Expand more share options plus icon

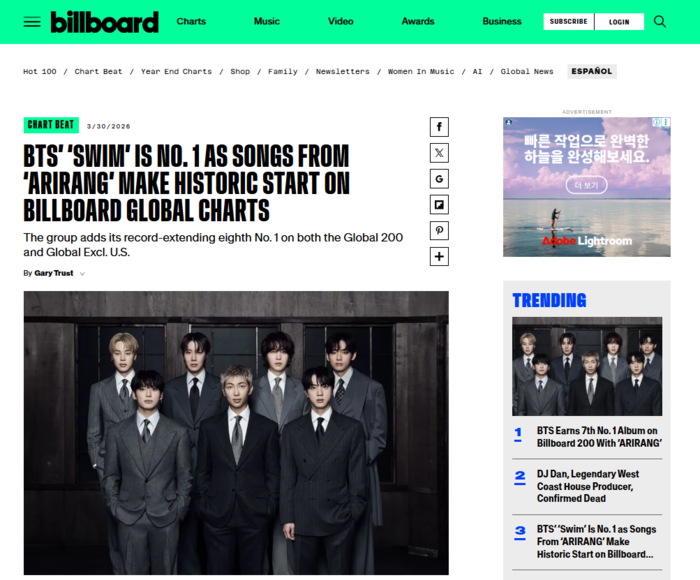(439, 256)
